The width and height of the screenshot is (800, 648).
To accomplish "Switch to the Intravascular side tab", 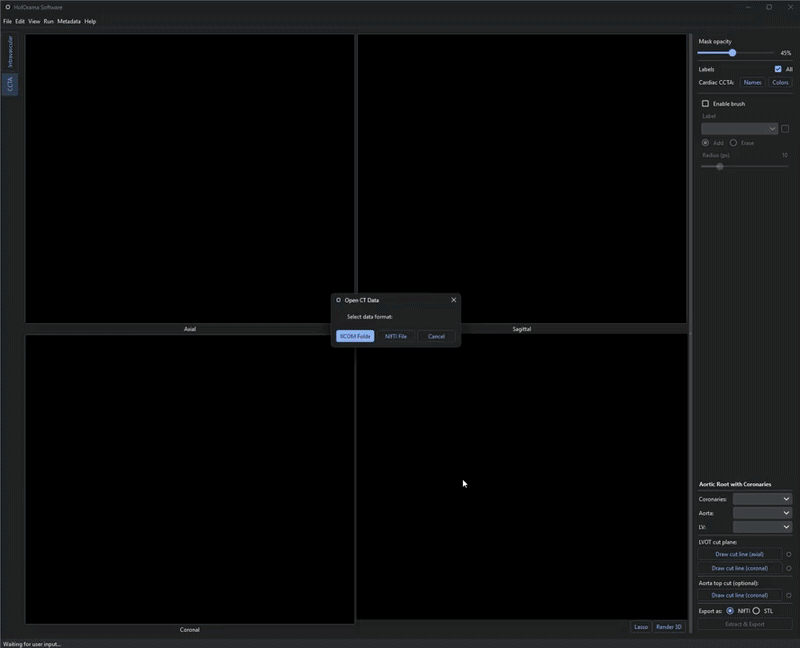I will (10, 52).
